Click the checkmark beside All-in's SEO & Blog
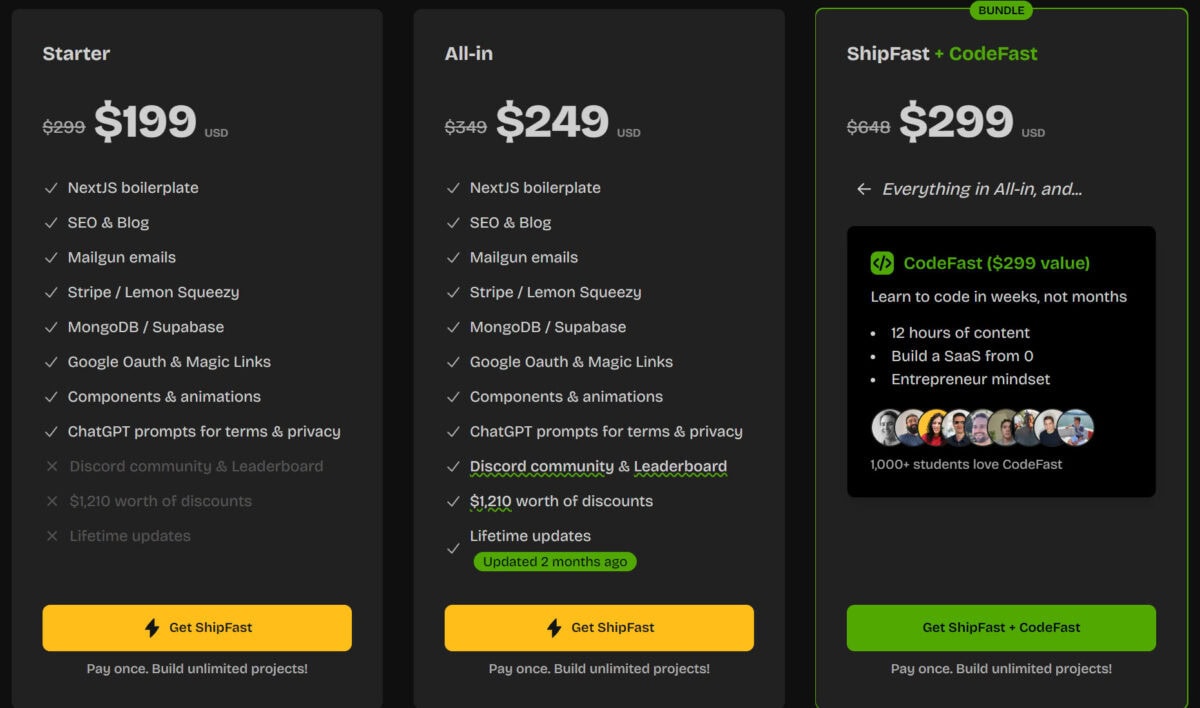This screenshot has width=1200, height=708. tap(453, 223)
